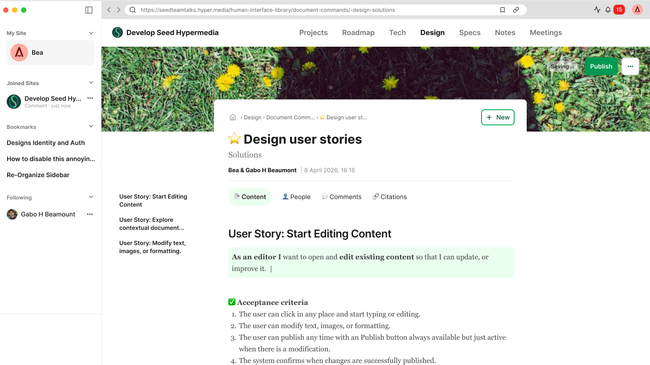Open the Bea site card in sidebar
650x365 pixels.
[x=50, y=53]
